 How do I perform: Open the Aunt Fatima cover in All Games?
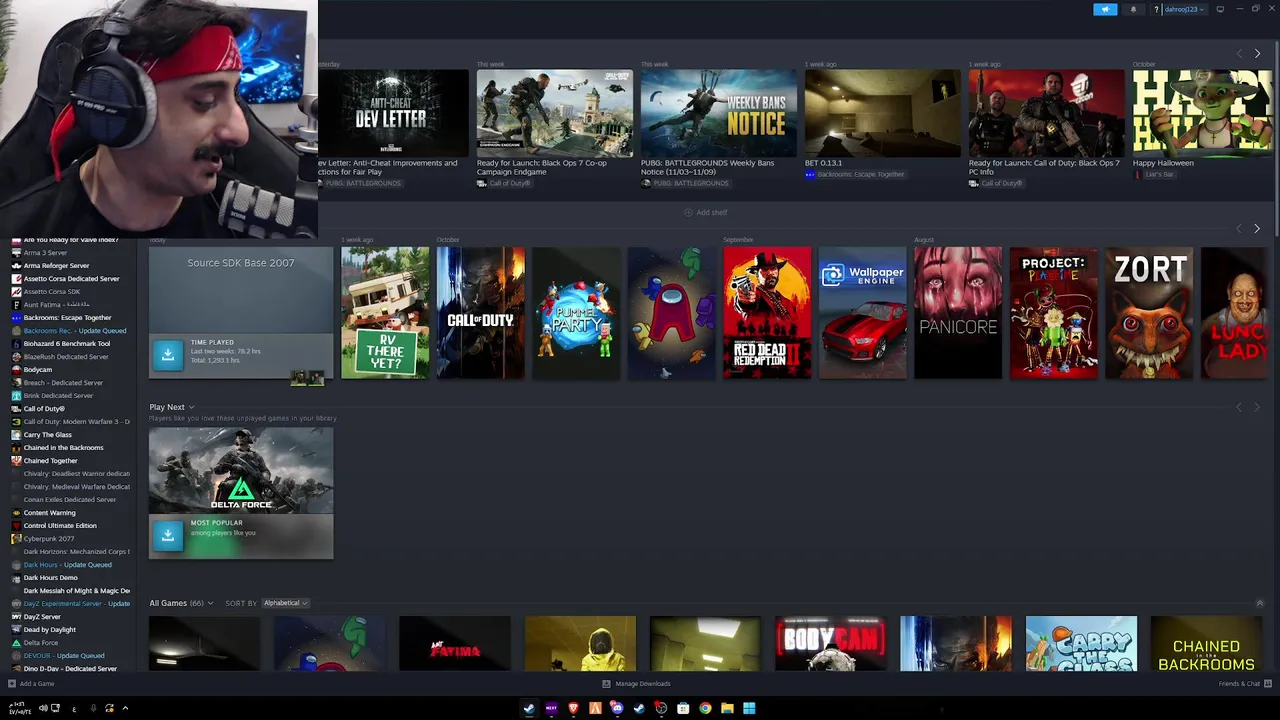[x=455, y=644]
